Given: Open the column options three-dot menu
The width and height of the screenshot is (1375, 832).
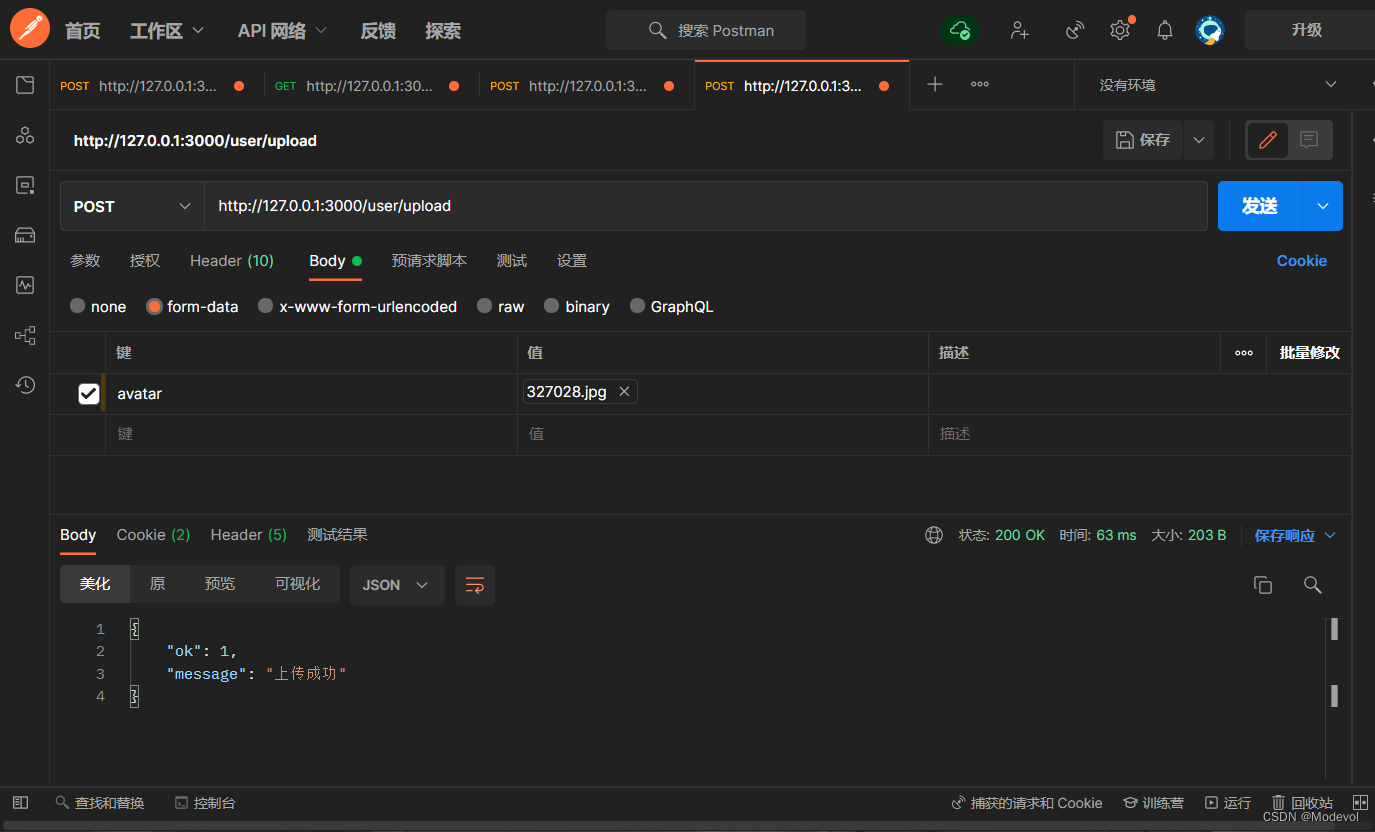Looking at the screenshot, I should 1244,353.
